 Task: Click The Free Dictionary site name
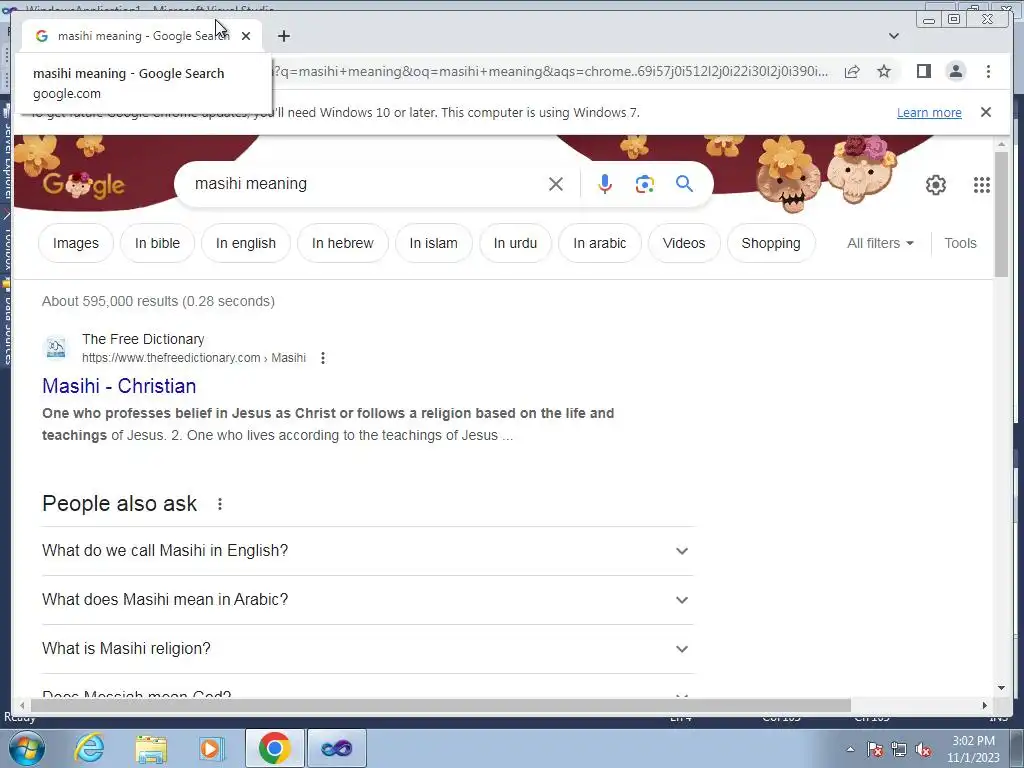pyautogui.click(x=143, y=339)
